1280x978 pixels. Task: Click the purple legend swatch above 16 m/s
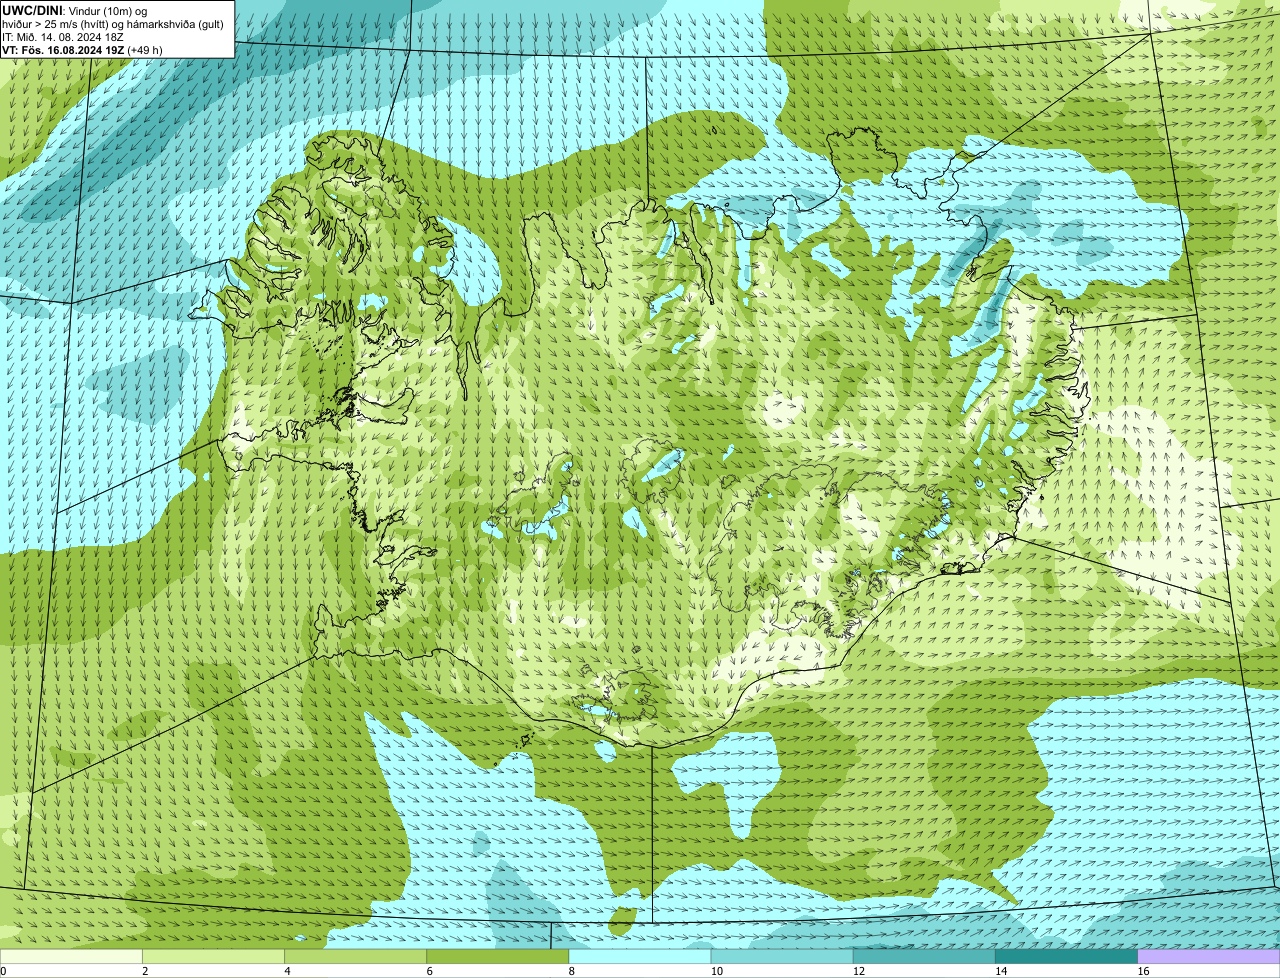coord(1209,957)
